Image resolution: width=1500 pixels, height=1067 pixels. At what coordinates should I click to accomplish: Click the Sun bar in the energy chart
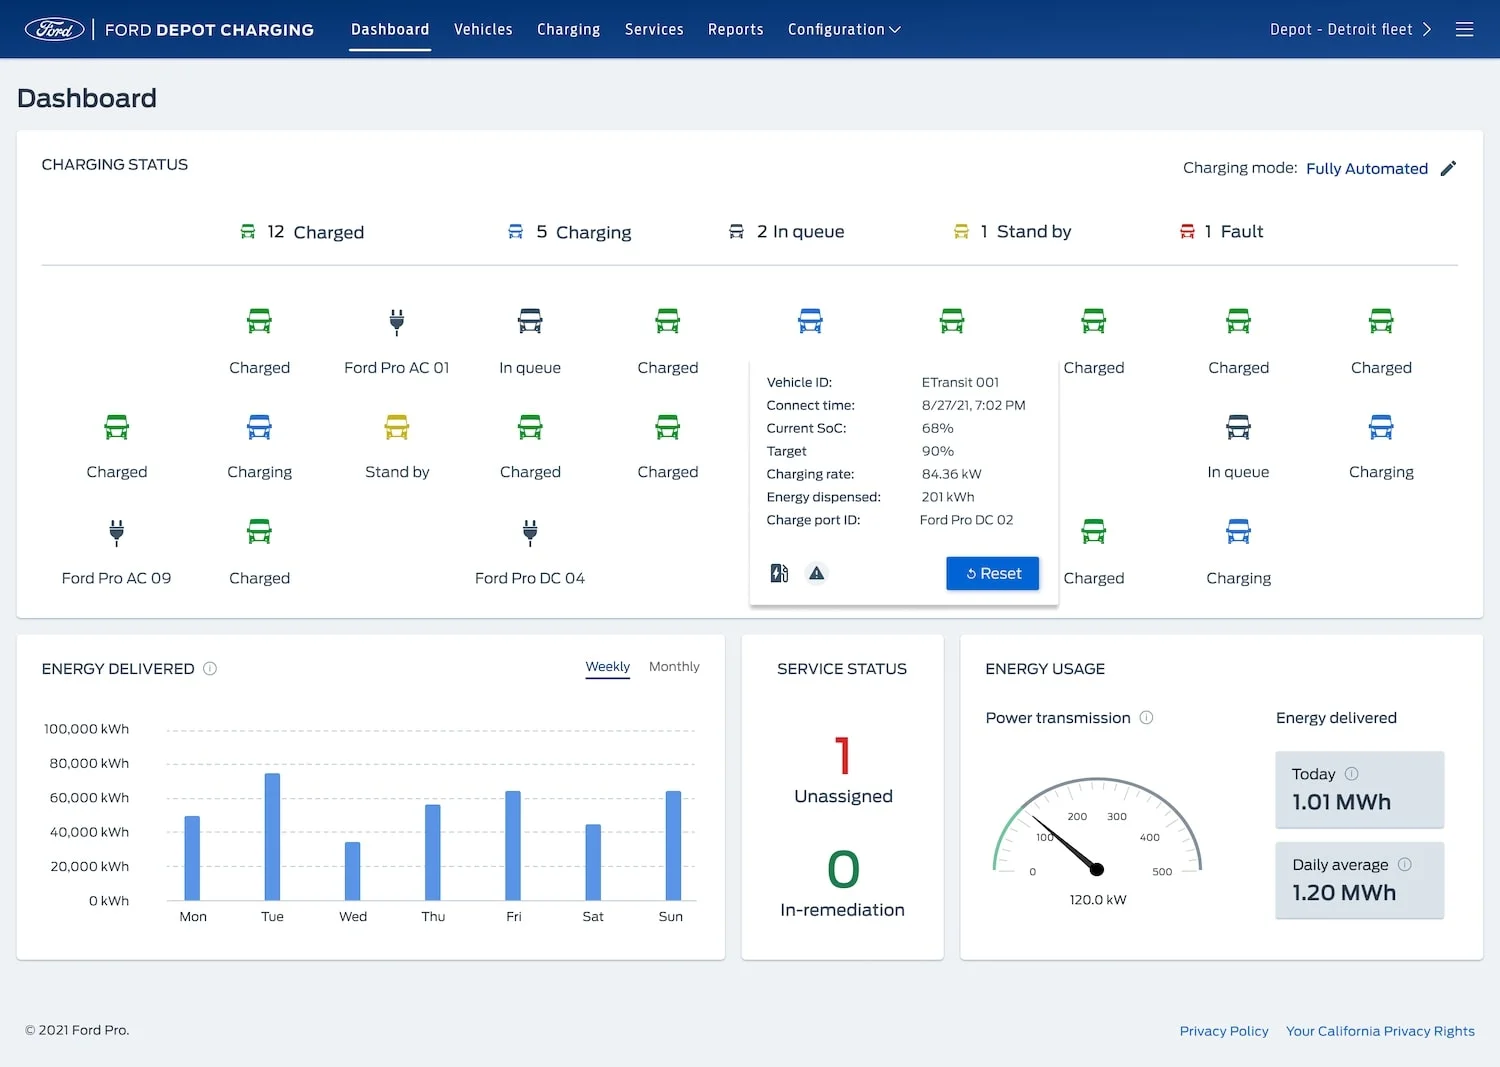click(673, 846)
